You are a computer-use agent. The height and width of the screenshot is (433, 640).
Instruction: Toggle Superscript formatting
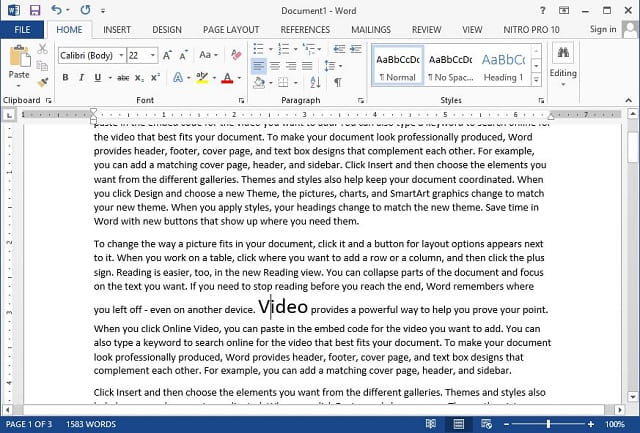pyautogui.click(x=155, y=78)
